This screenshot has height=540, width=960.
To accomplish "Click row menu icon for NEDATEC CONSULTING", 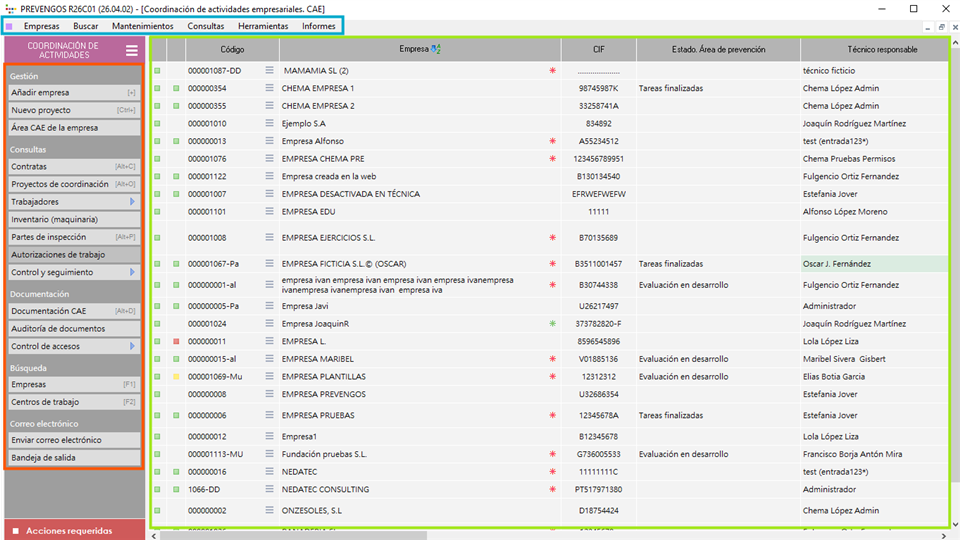I will (x=268, y=489).
